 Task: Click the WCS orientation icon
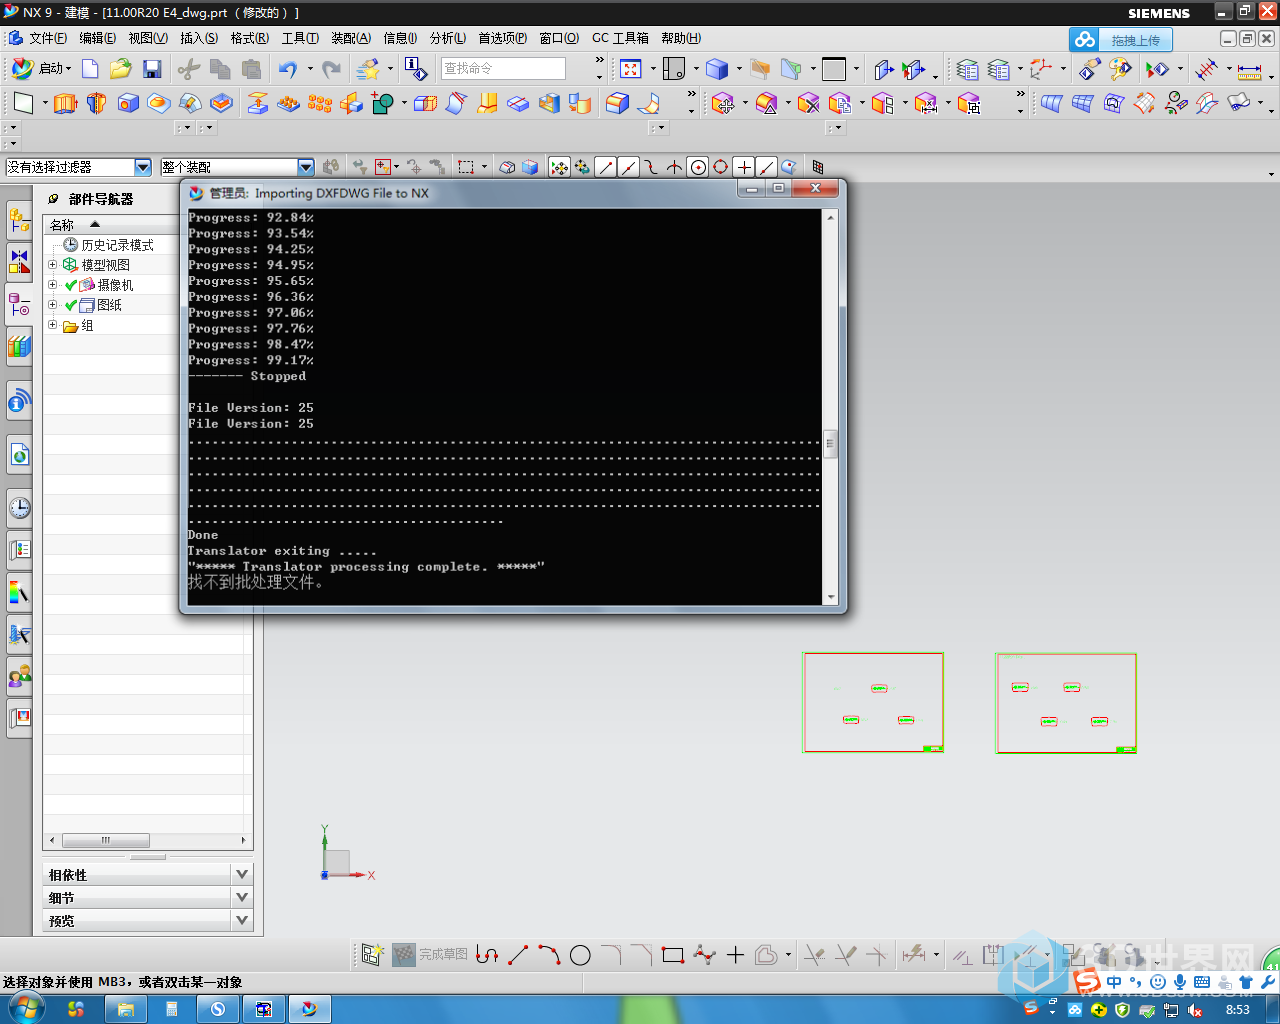[1042, 69]
